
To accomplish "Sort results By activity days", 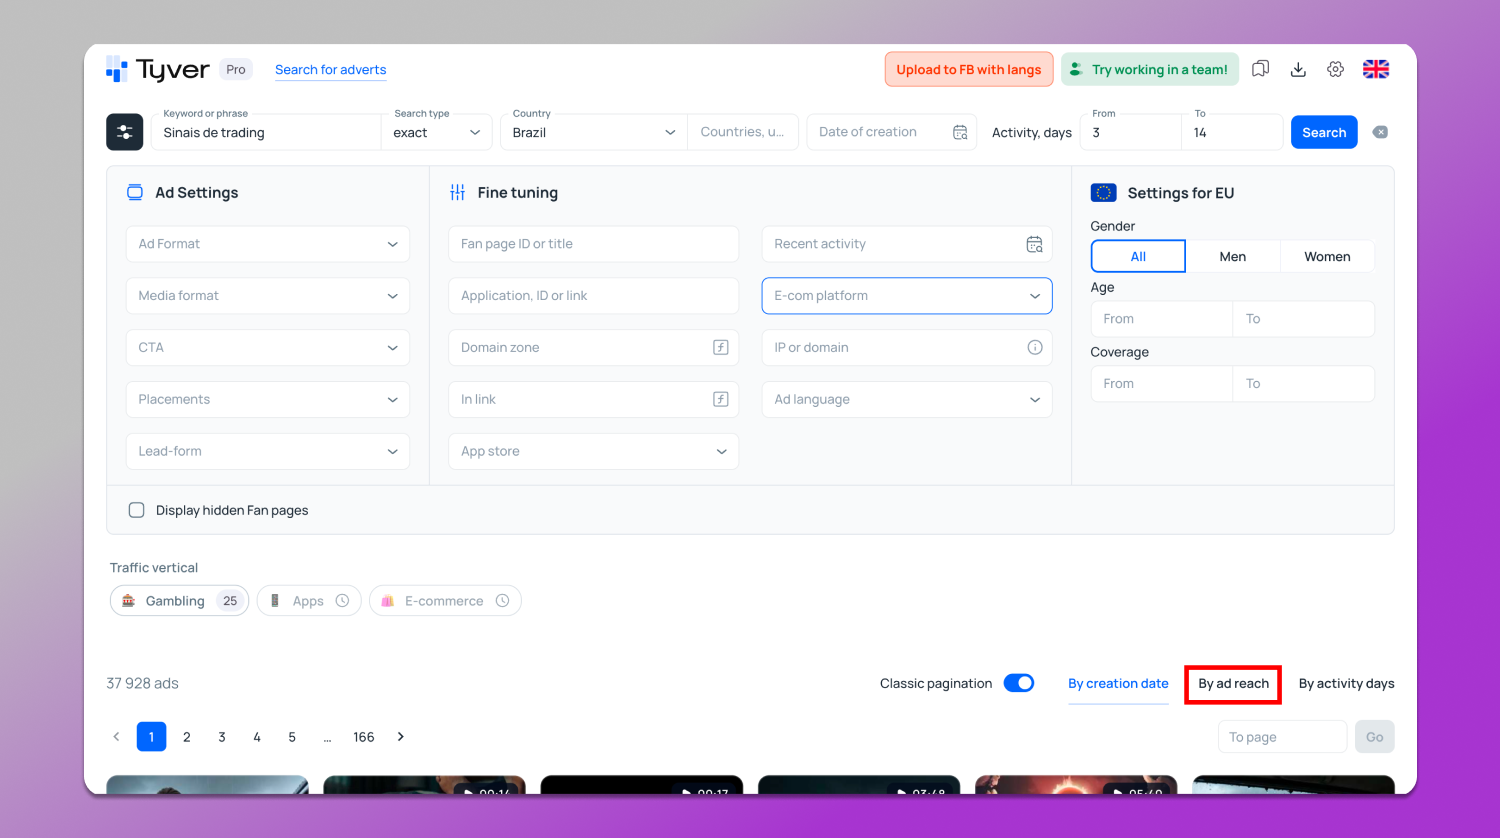I will 1346,684.
